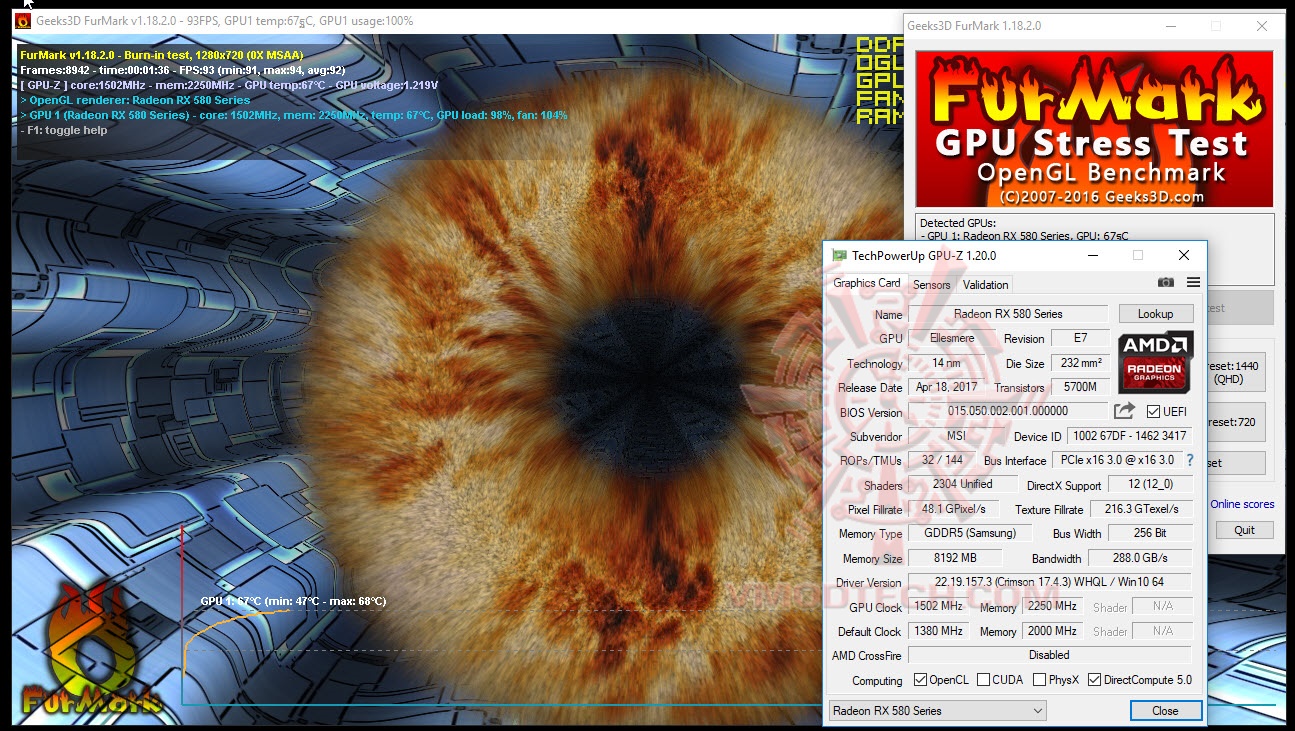Image resolution: width=1295 pixels, height=731 pixels.
Task: Switch to the Sensors tab
Action: (x=932, y=285)
